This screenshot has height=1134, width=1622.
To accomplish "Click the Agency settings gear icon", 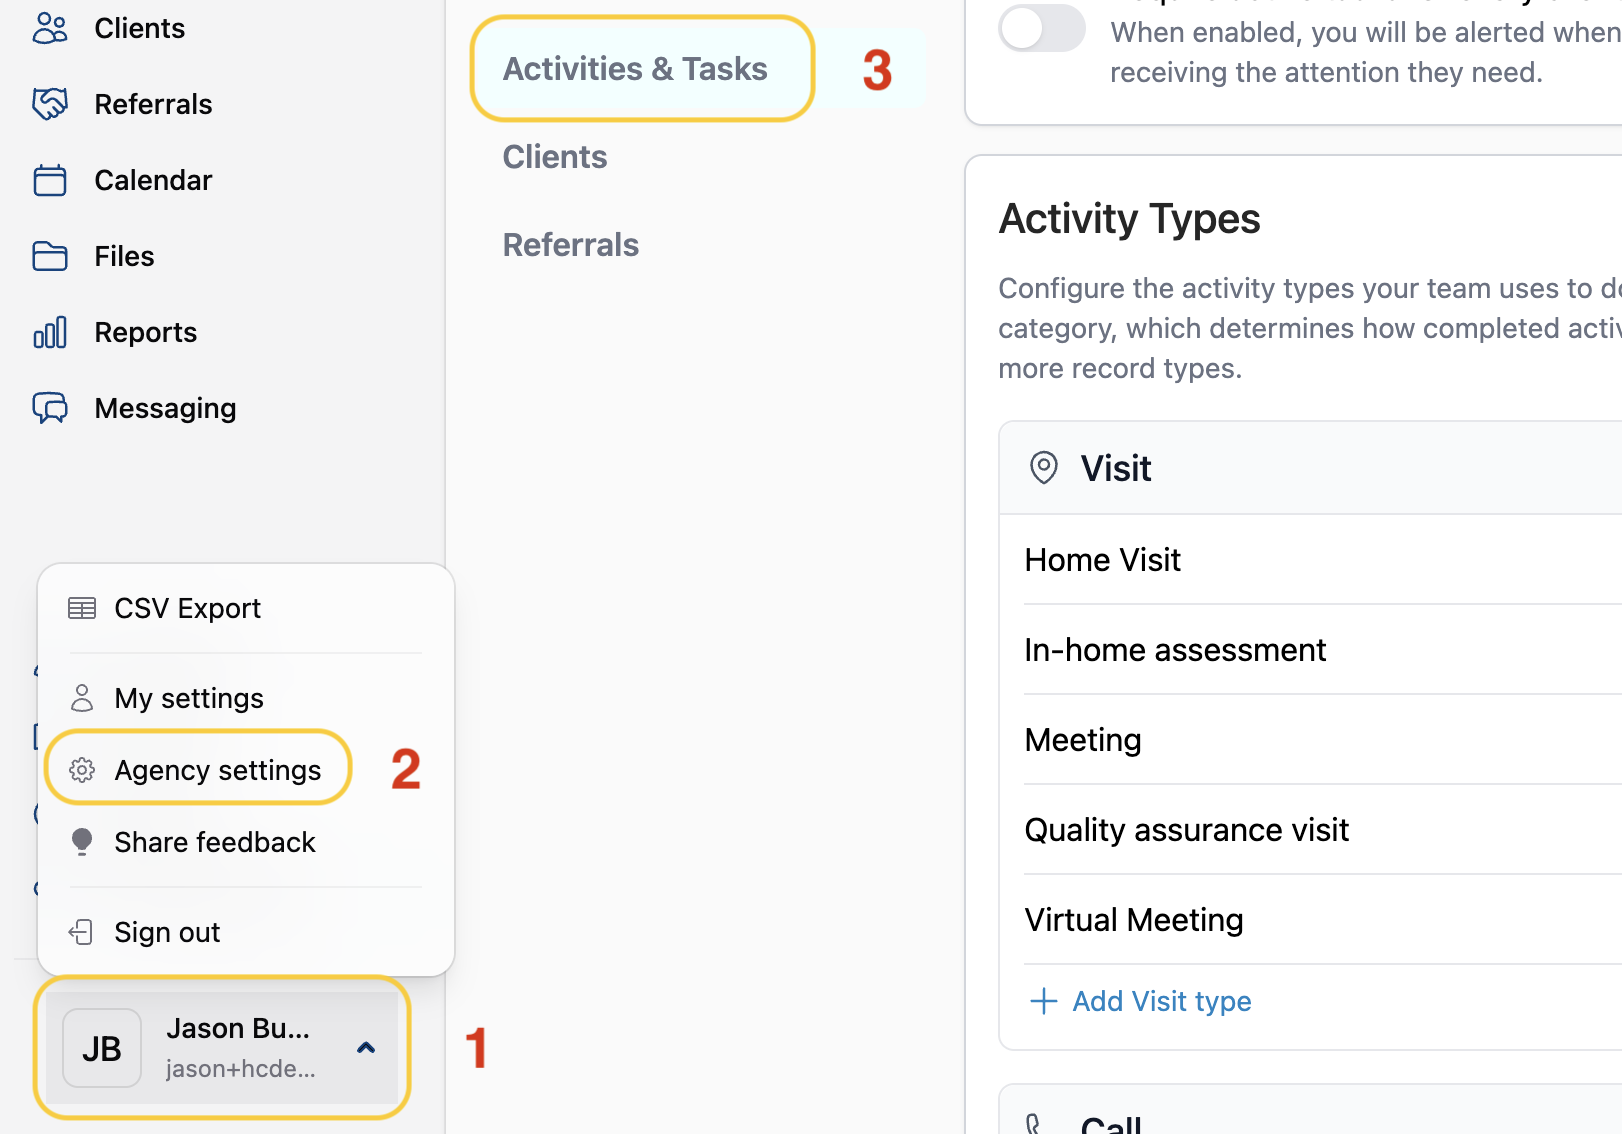I will point(82,770).
